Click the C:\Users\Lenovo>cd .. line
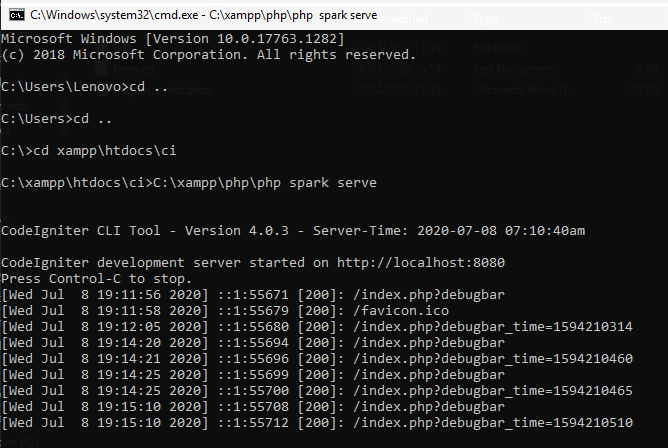Image resolution: width=668 pixels, height=448 pixels. pos(85,87)
